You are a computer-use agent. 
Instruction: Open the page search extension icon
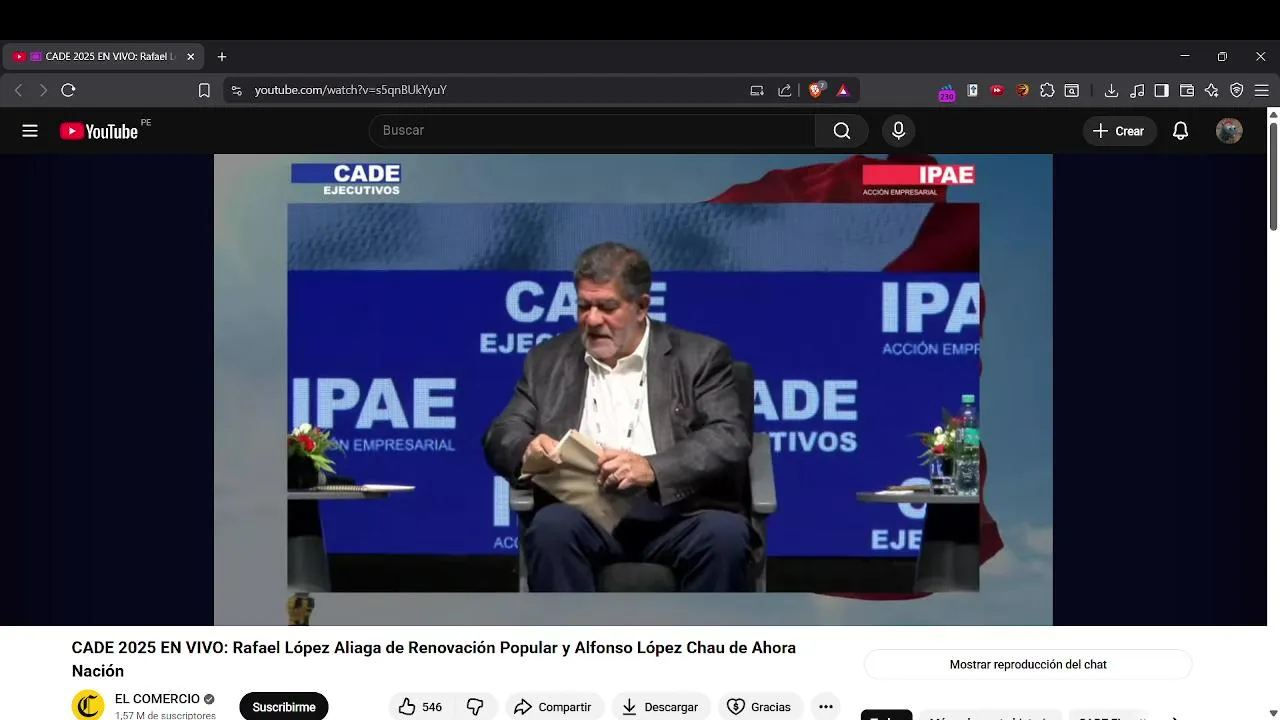1072,90
